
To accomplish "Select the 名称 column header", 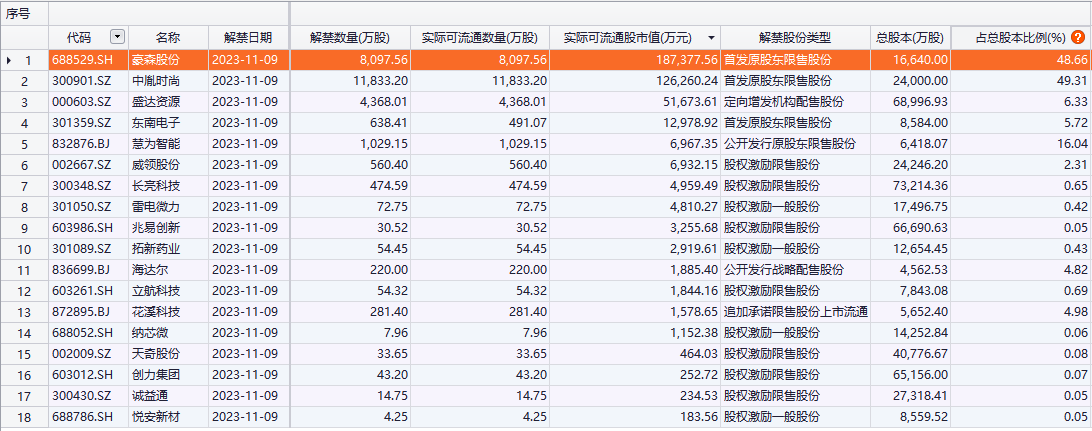I will click(x=168, y=38).
